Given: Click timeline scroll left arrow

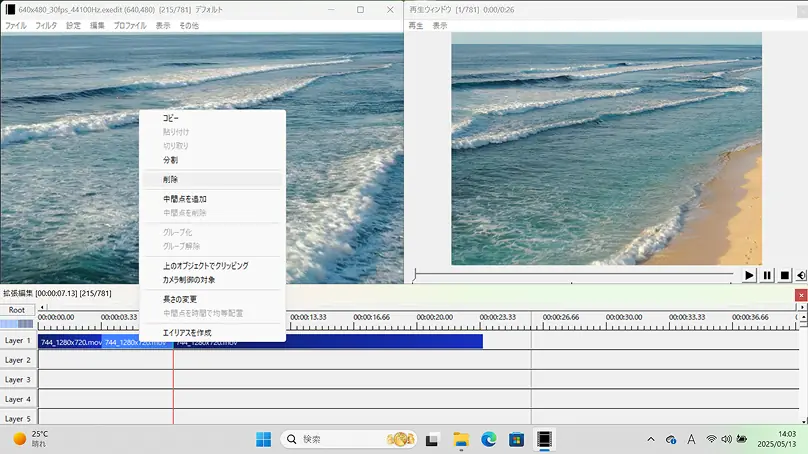Looking at the screenshot, I should point(42,307).
